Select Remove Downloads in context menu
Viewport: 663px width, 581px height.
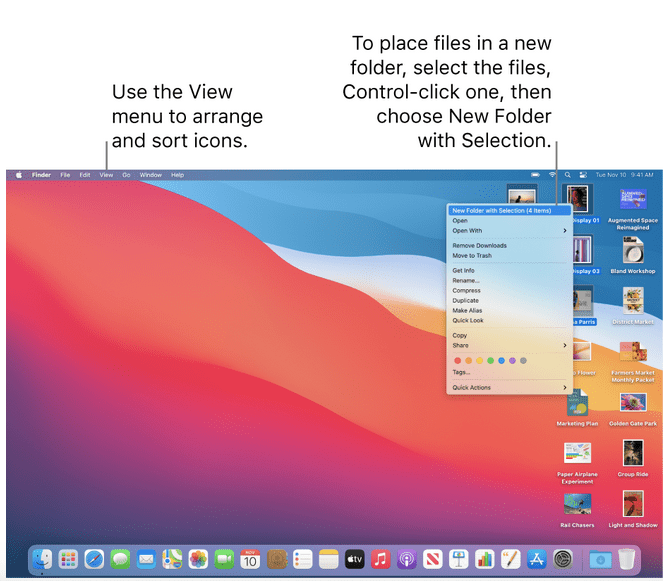tap(510, 245)
